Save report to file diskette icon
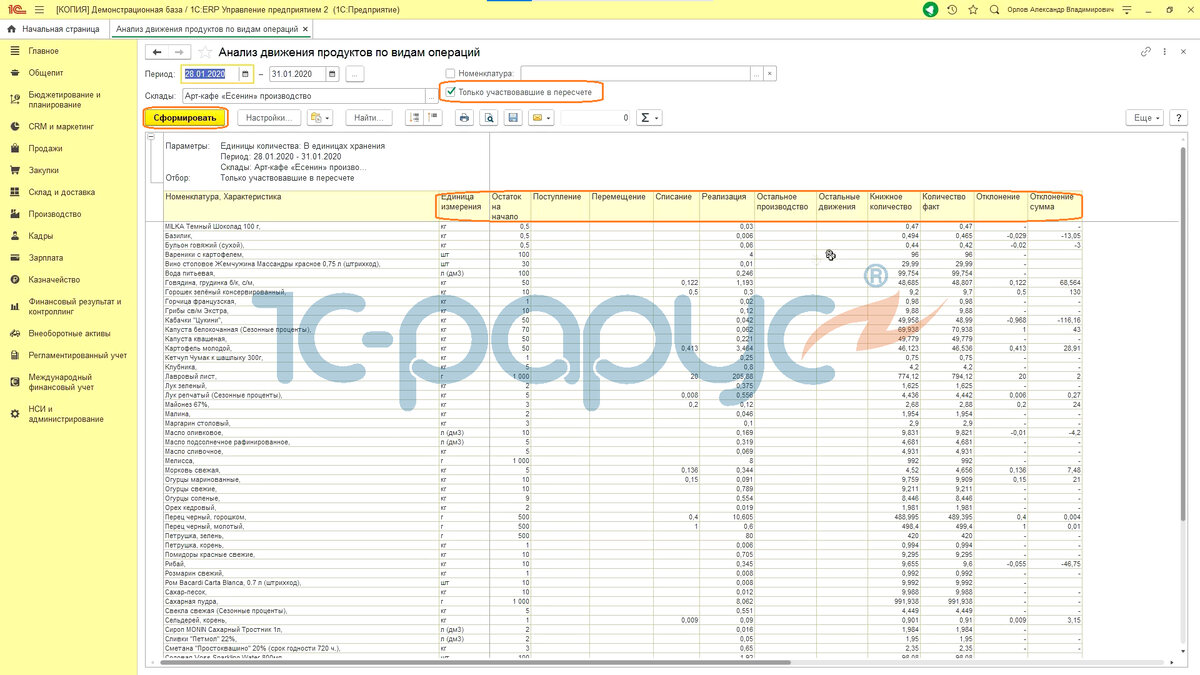 pos(513,117)
